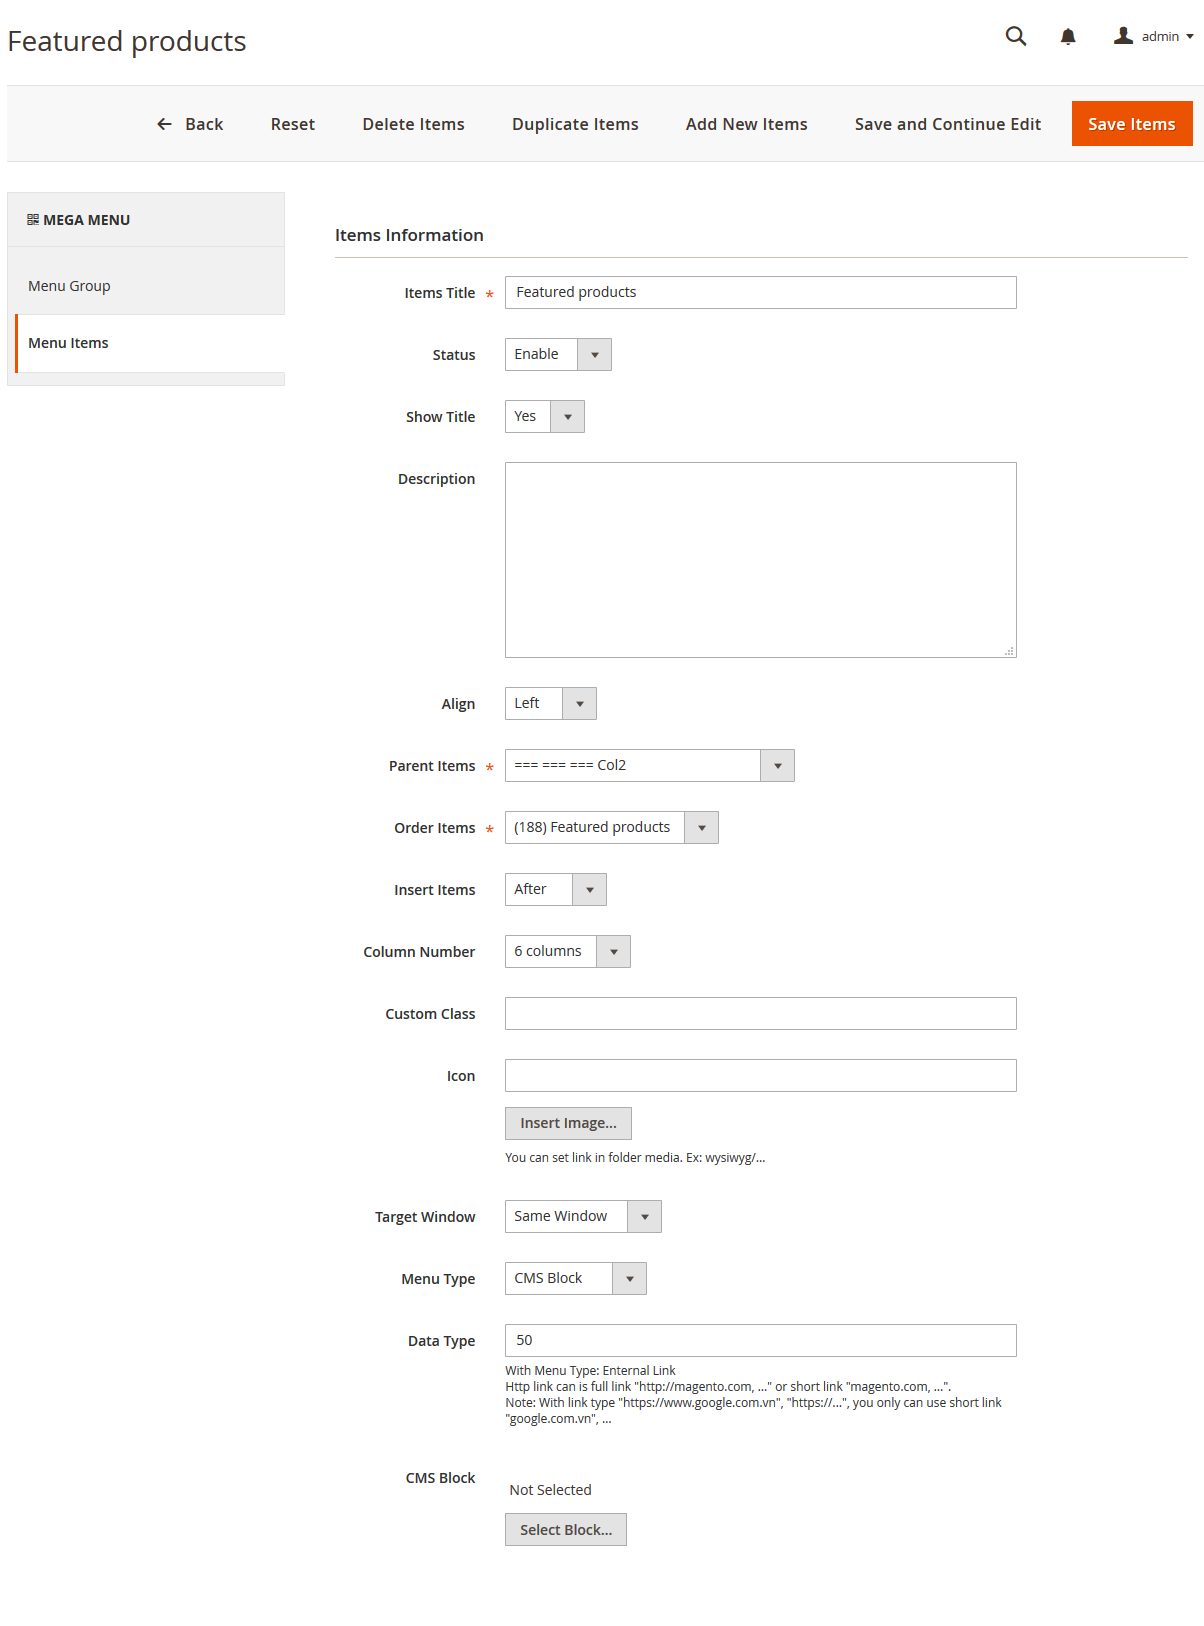Open the admin account menu

point(1154,37)
